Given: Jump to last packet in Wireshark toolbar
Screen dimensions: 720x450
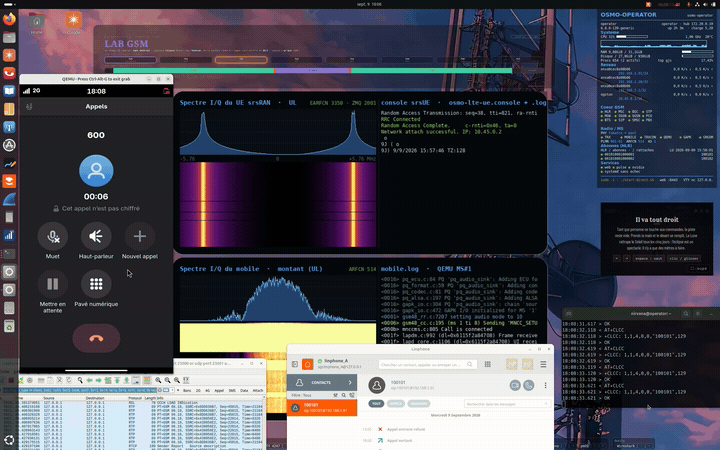Looking at the screenshot, I should pyautogui.click(x=126, y=380).
